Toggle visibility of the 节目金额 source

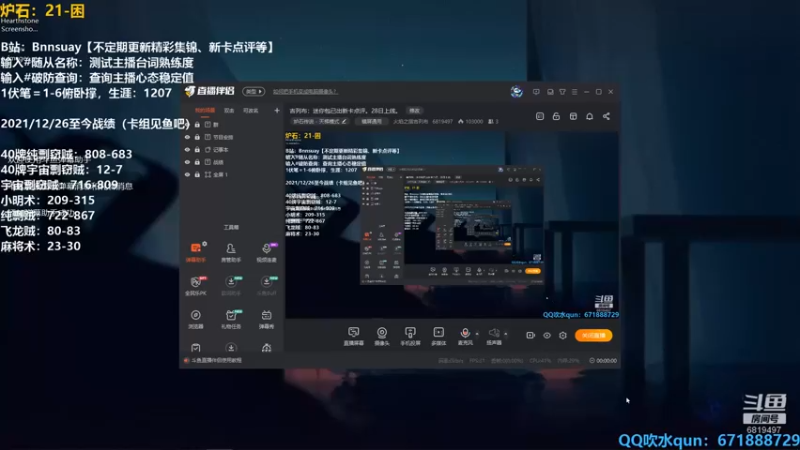pyautogui.click(x=187, y=137)
